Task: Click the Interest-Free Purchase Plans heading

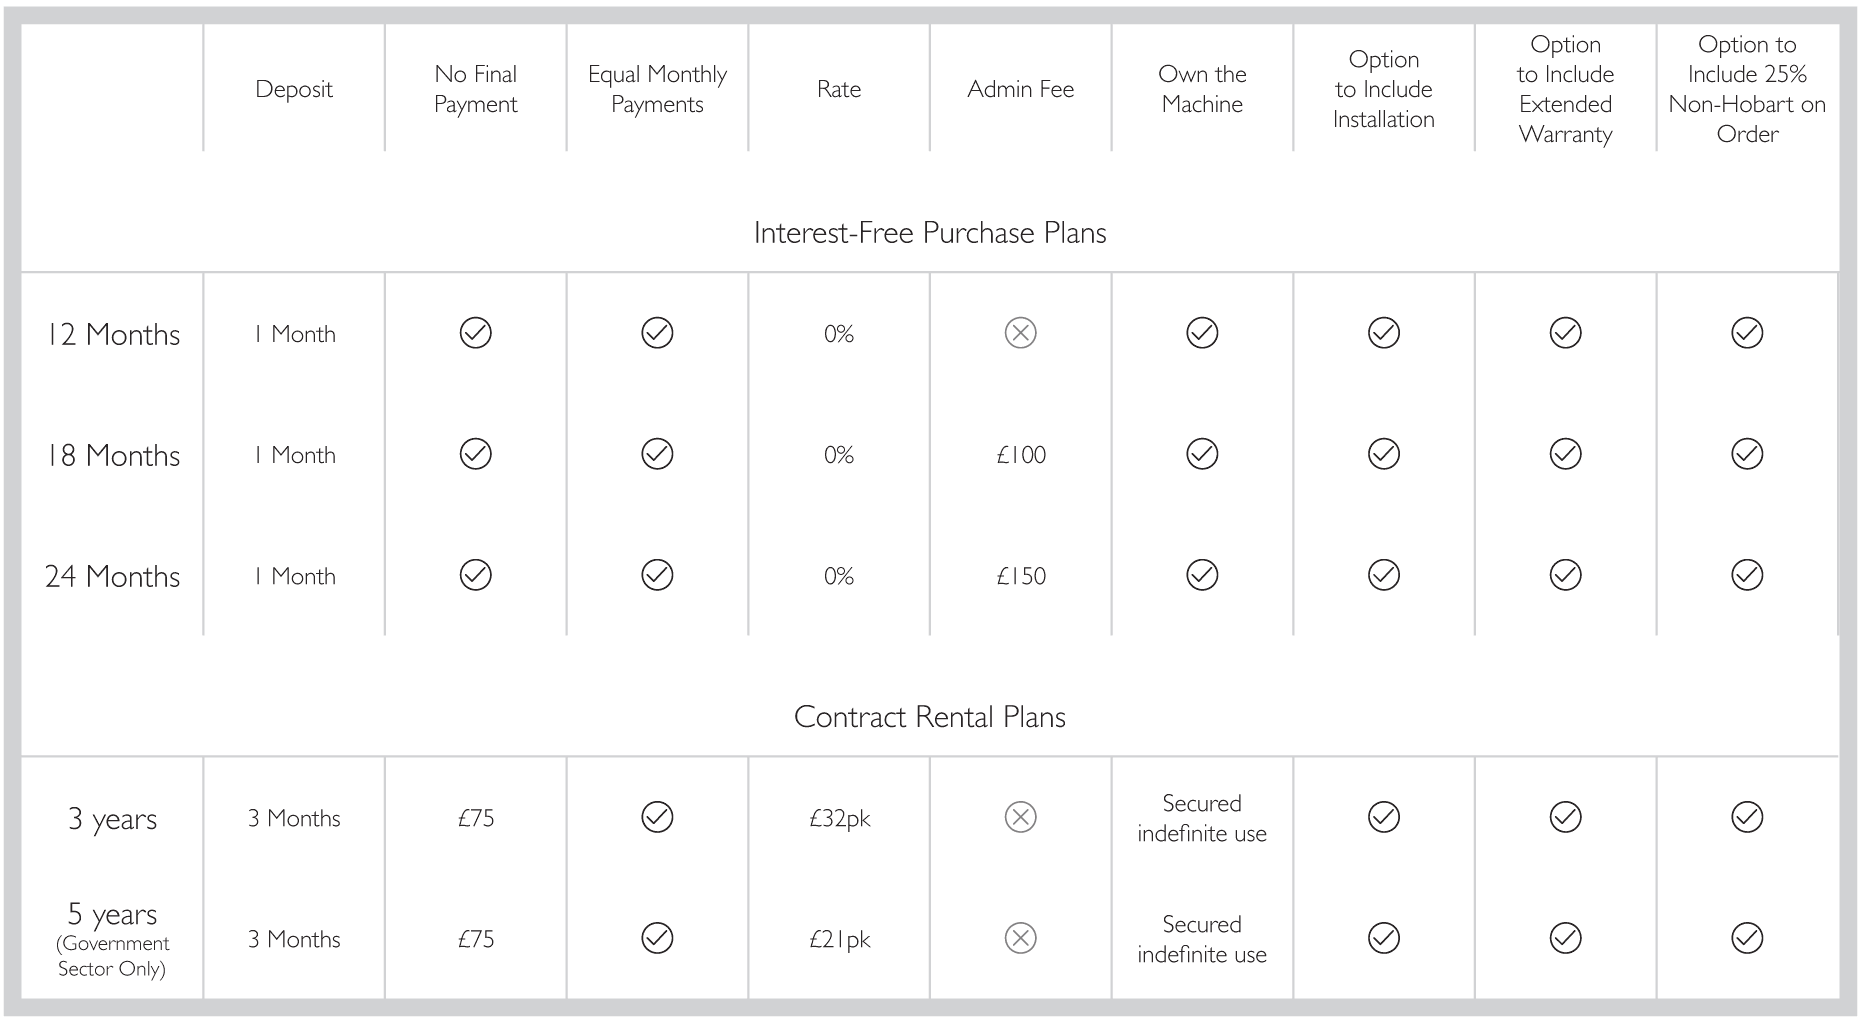Action: [930, 233]
